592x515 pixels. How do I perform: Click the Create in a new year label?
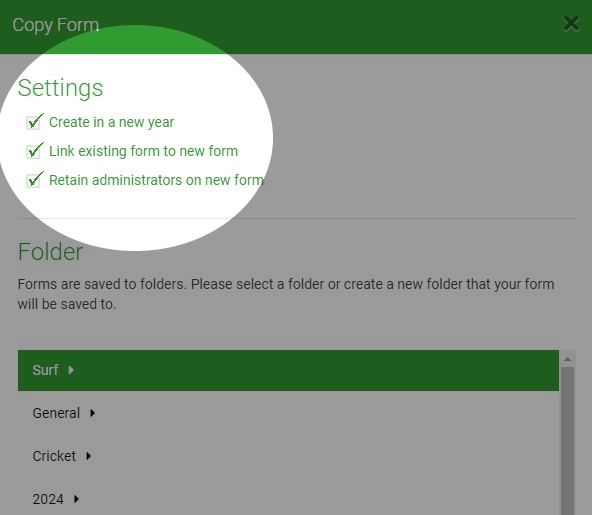pyautogui.click(x=111, y=122)
